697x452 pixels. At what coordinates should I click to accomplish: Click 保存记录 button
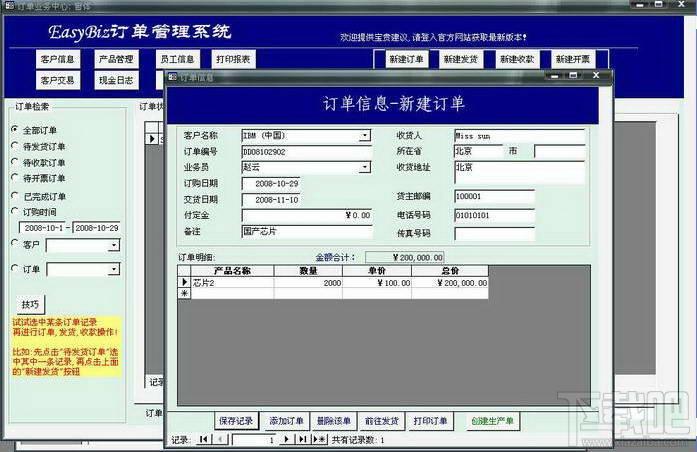coord(236,421)
